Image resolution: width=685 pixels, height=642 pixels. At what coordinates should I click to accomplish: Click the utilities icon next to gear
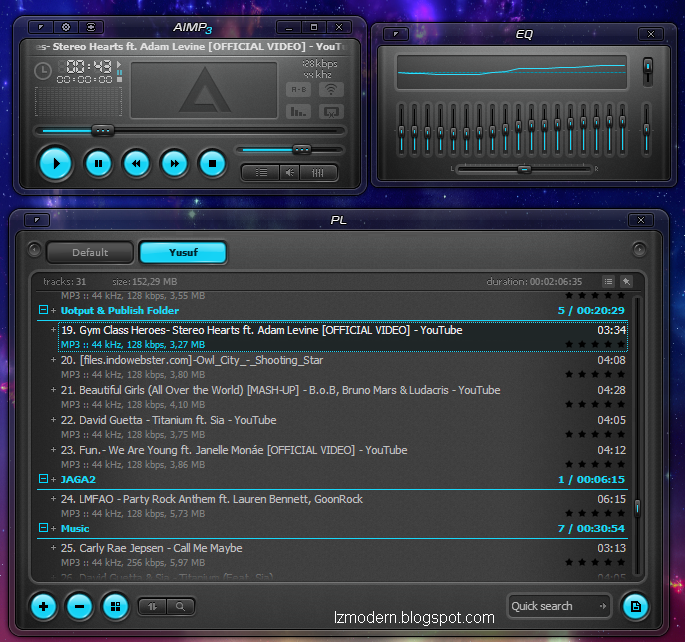91,27
